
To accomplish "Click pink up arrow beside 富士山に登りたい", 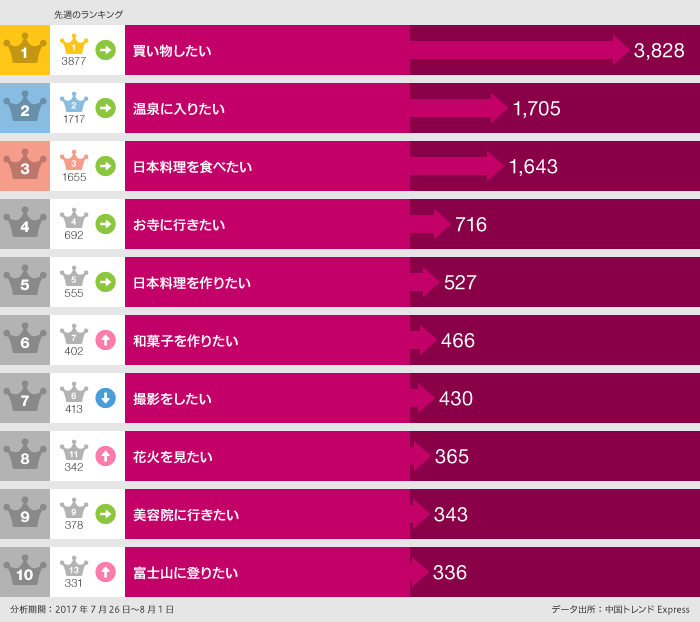I will coord(105,572).
